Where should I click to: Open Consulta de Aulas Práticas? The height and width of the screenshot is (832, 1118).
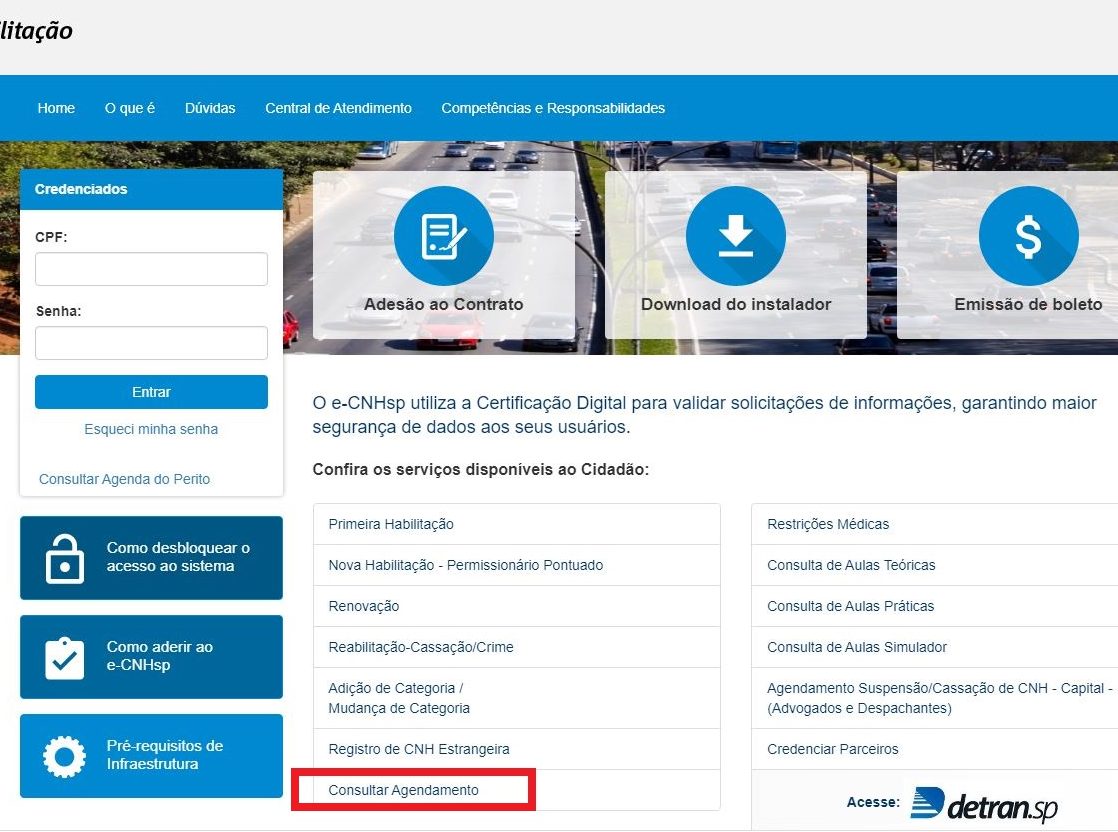[x=935, y=607]
